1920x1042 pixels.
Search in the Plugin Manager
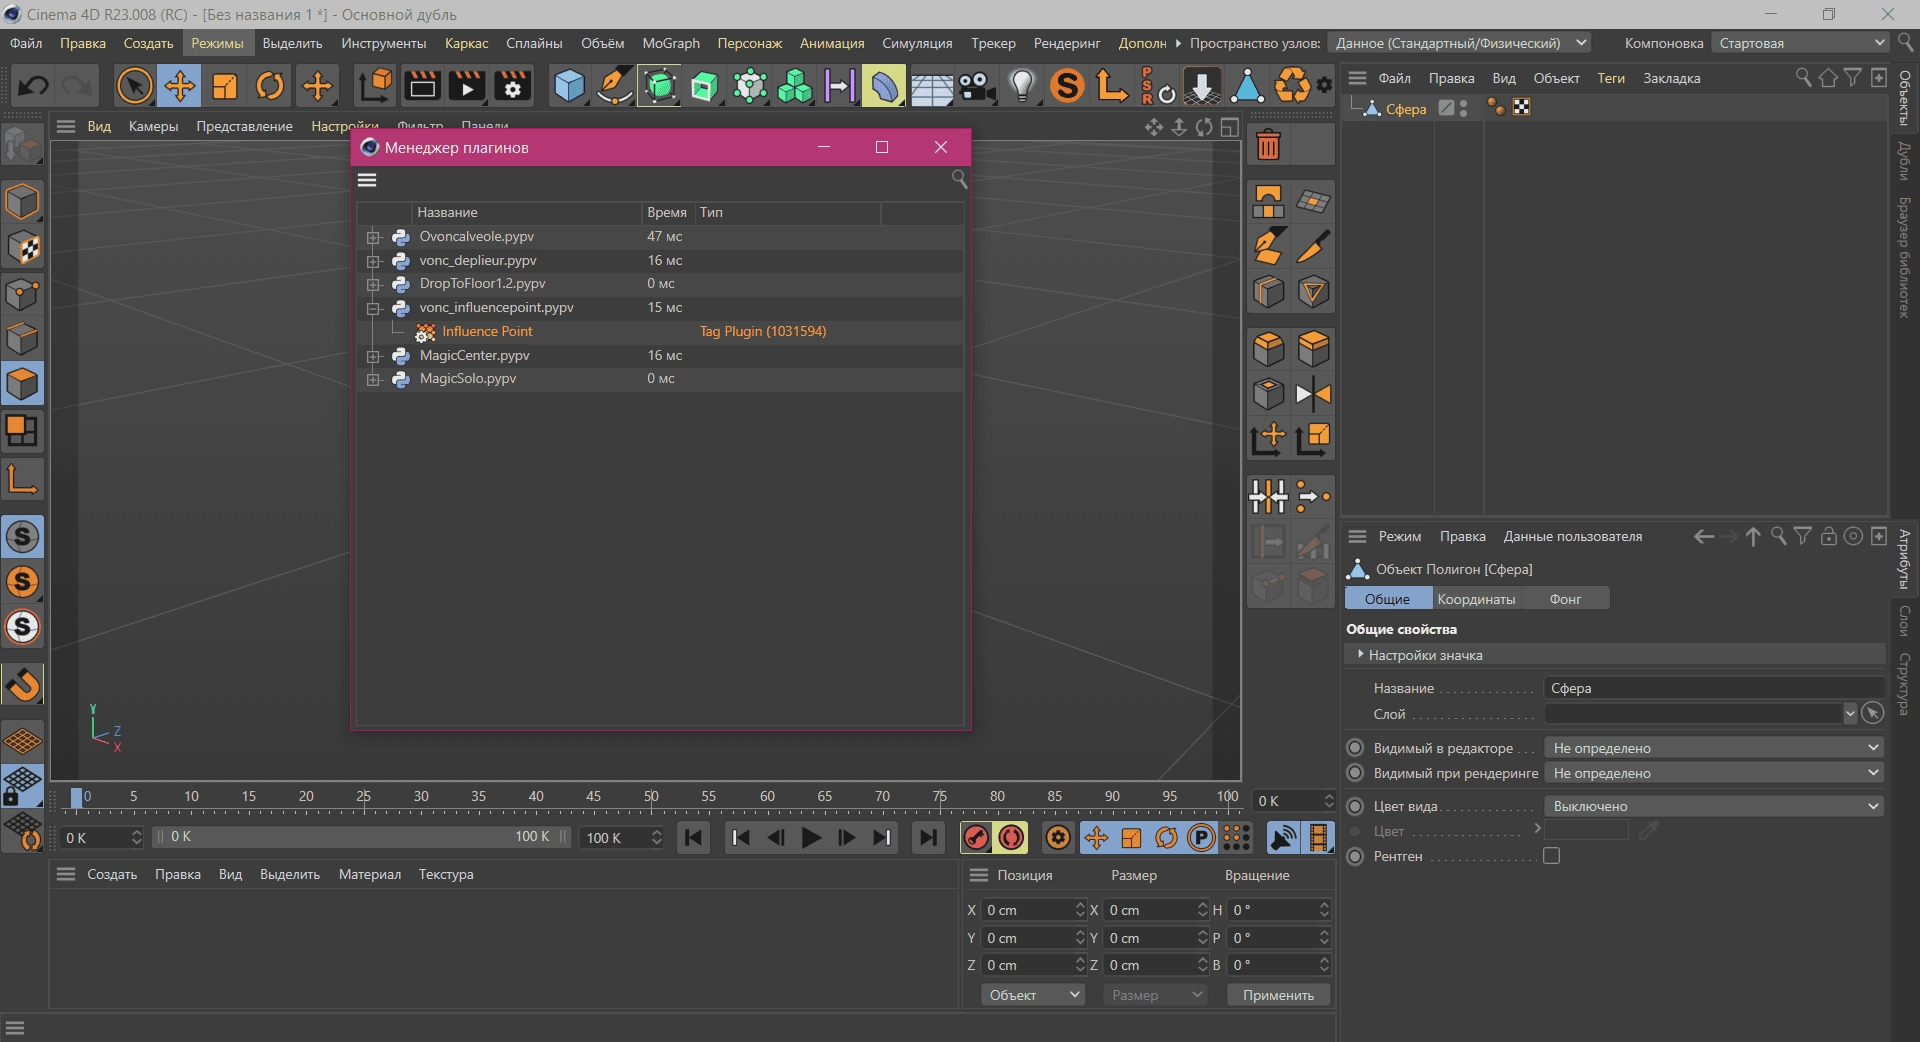click(x=959, y=179)
